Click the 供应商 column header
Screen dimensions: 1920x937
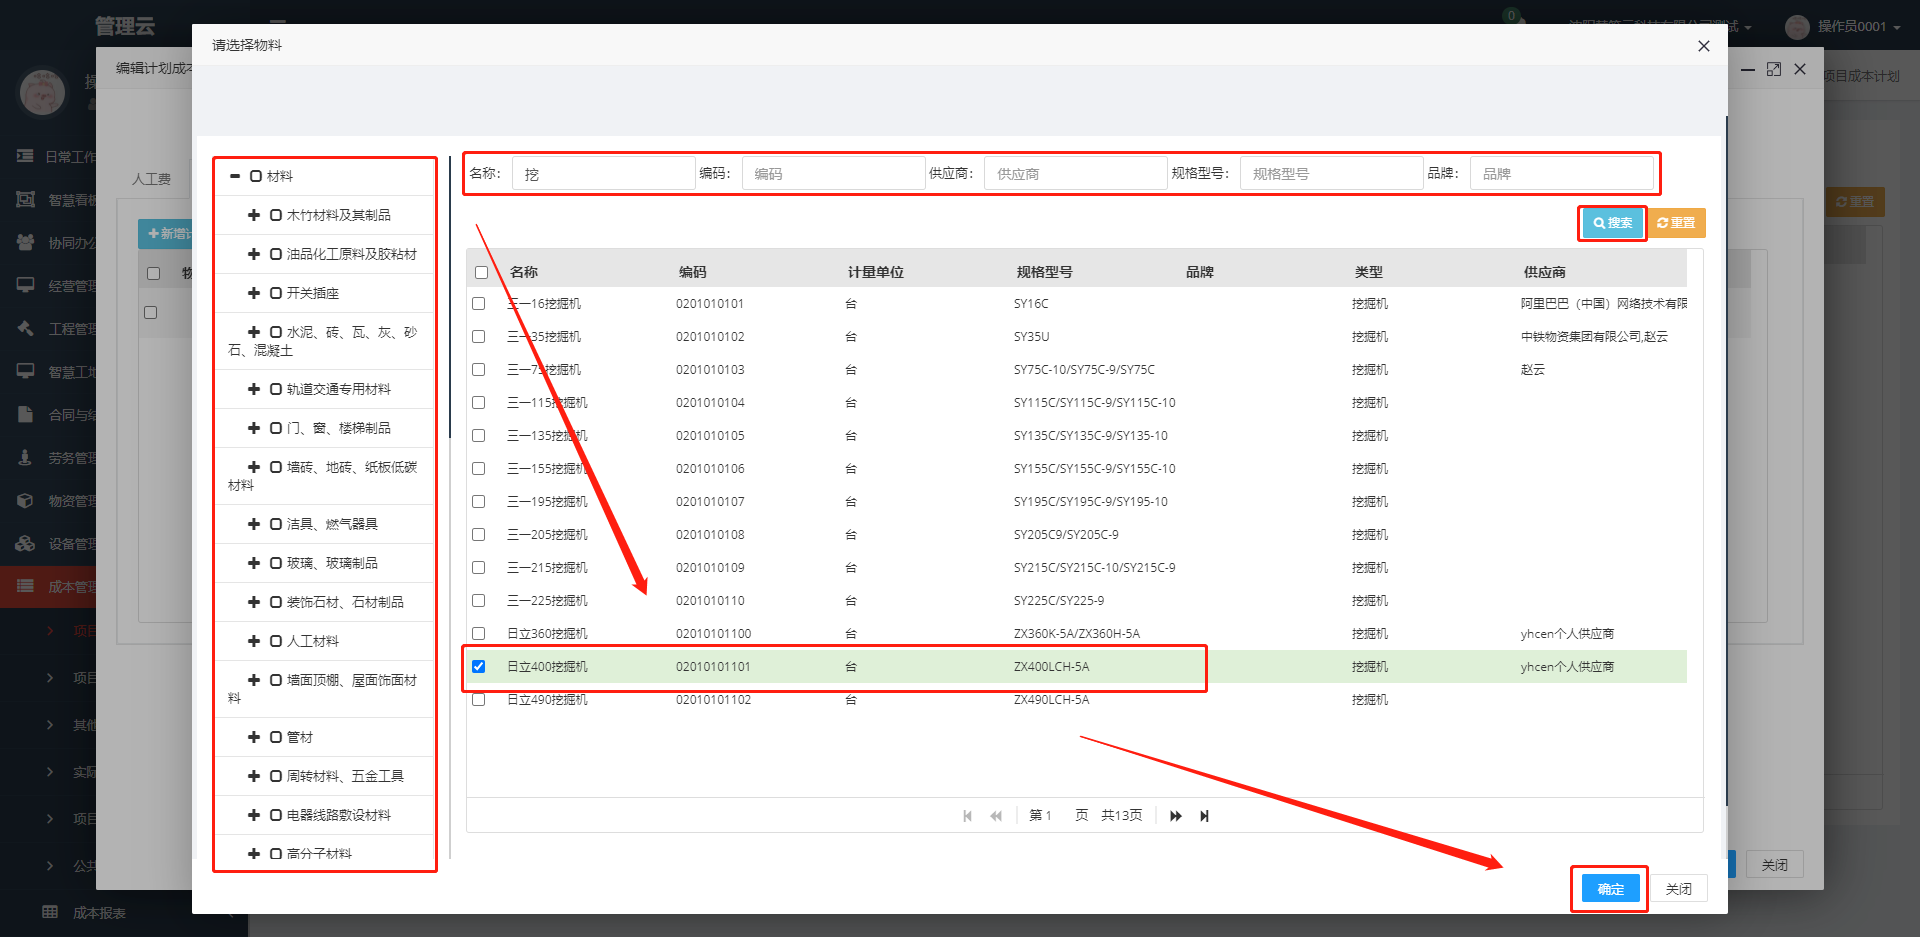coord(1545,272)
